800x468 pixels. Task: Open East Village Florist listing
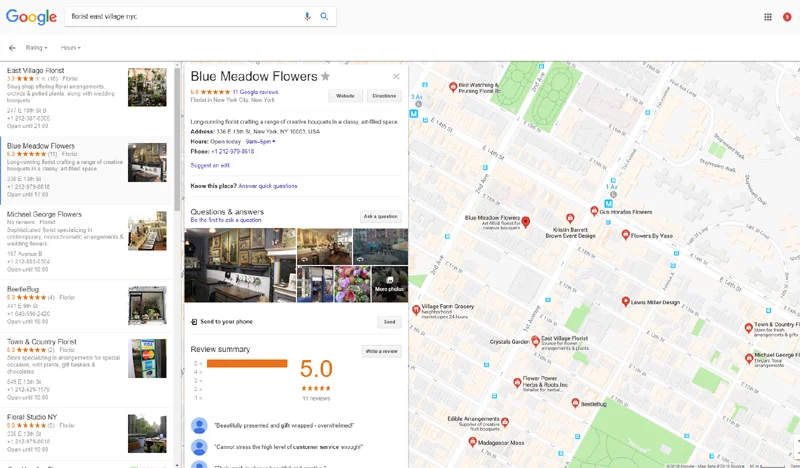point(87,98)
